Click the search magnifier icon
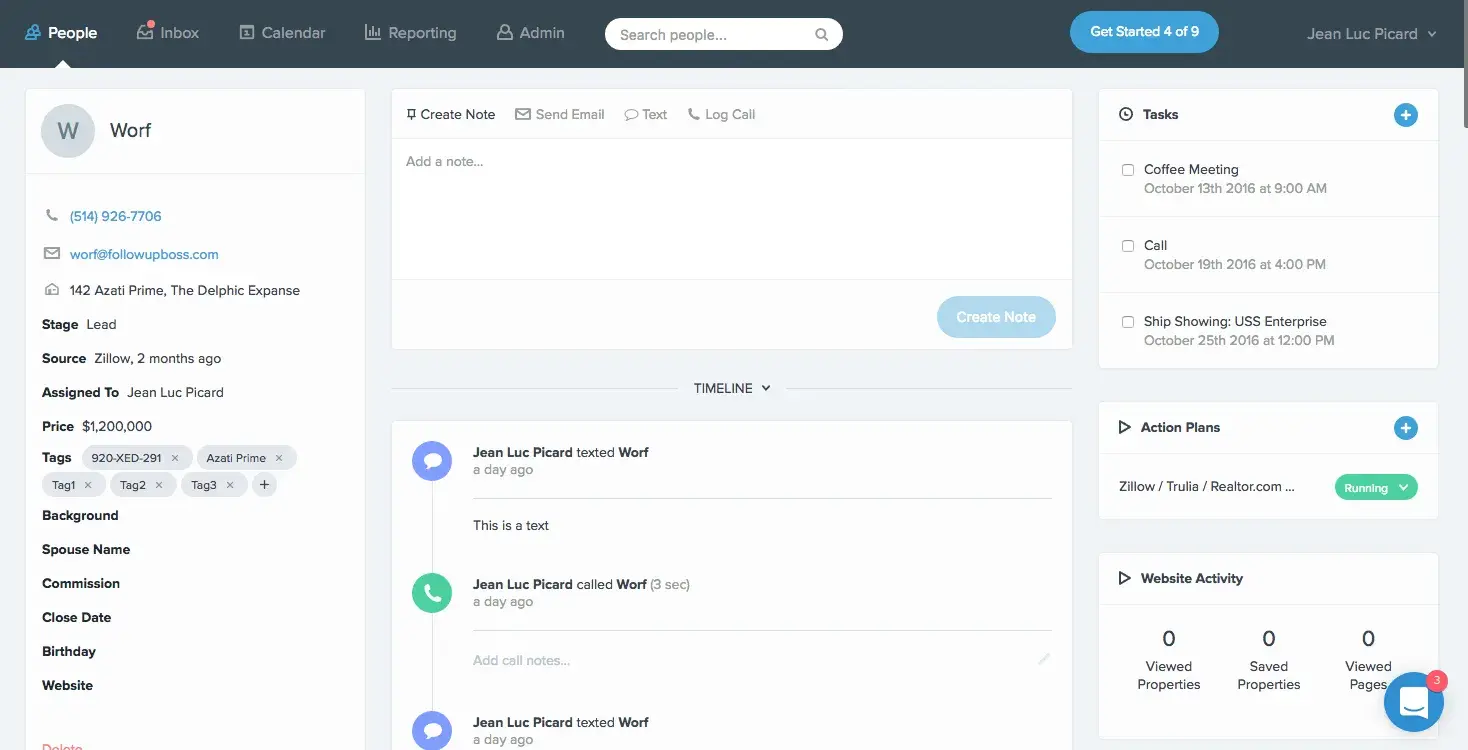The image size is (1468, 750). 820,34
